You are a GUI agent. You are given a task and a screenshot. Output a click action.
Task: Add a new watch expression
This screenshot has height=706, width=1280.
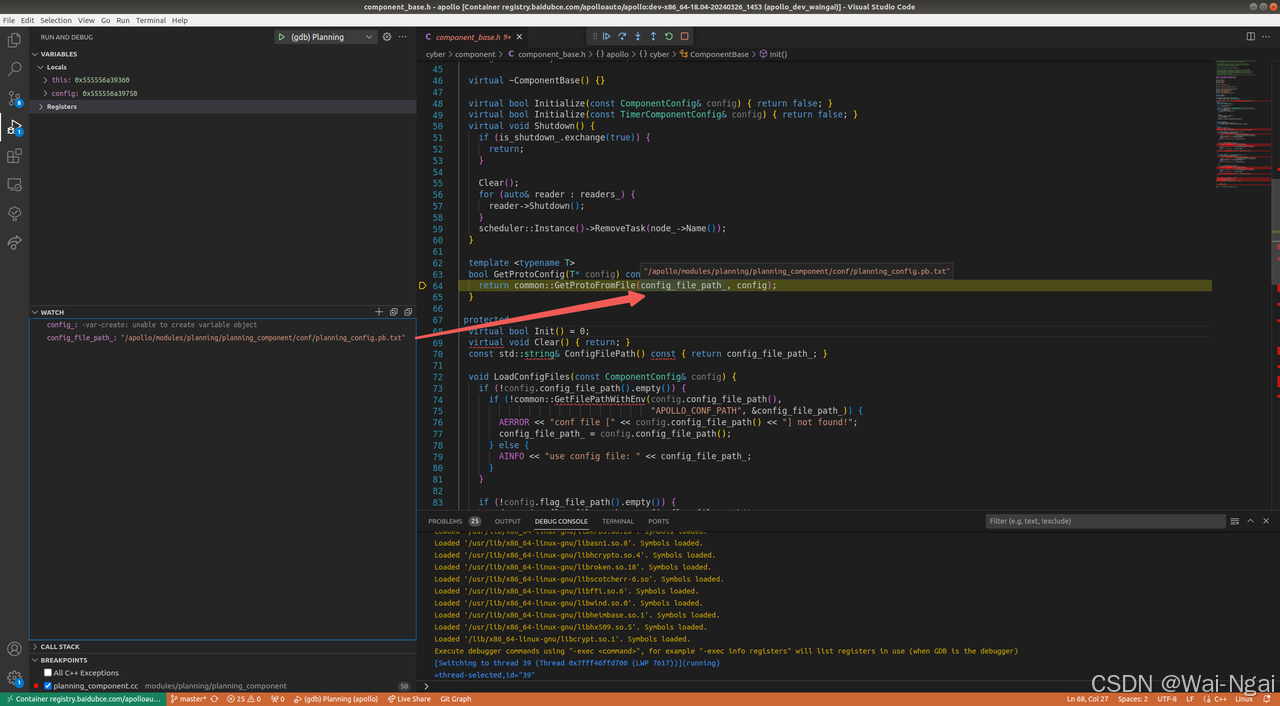click(x=378, y=311)
